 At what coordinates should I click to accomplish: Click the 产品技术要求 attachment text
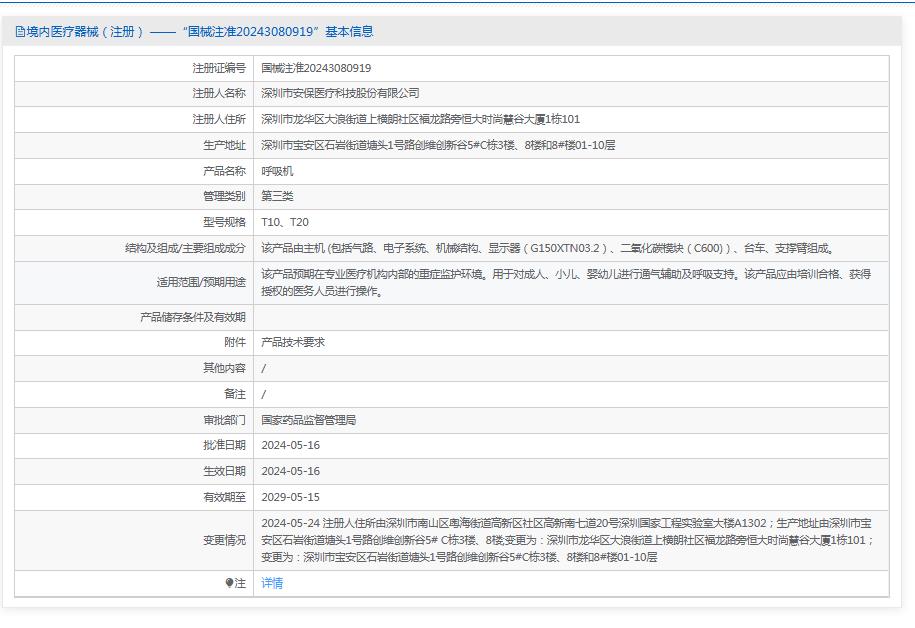tap(293, 342)
